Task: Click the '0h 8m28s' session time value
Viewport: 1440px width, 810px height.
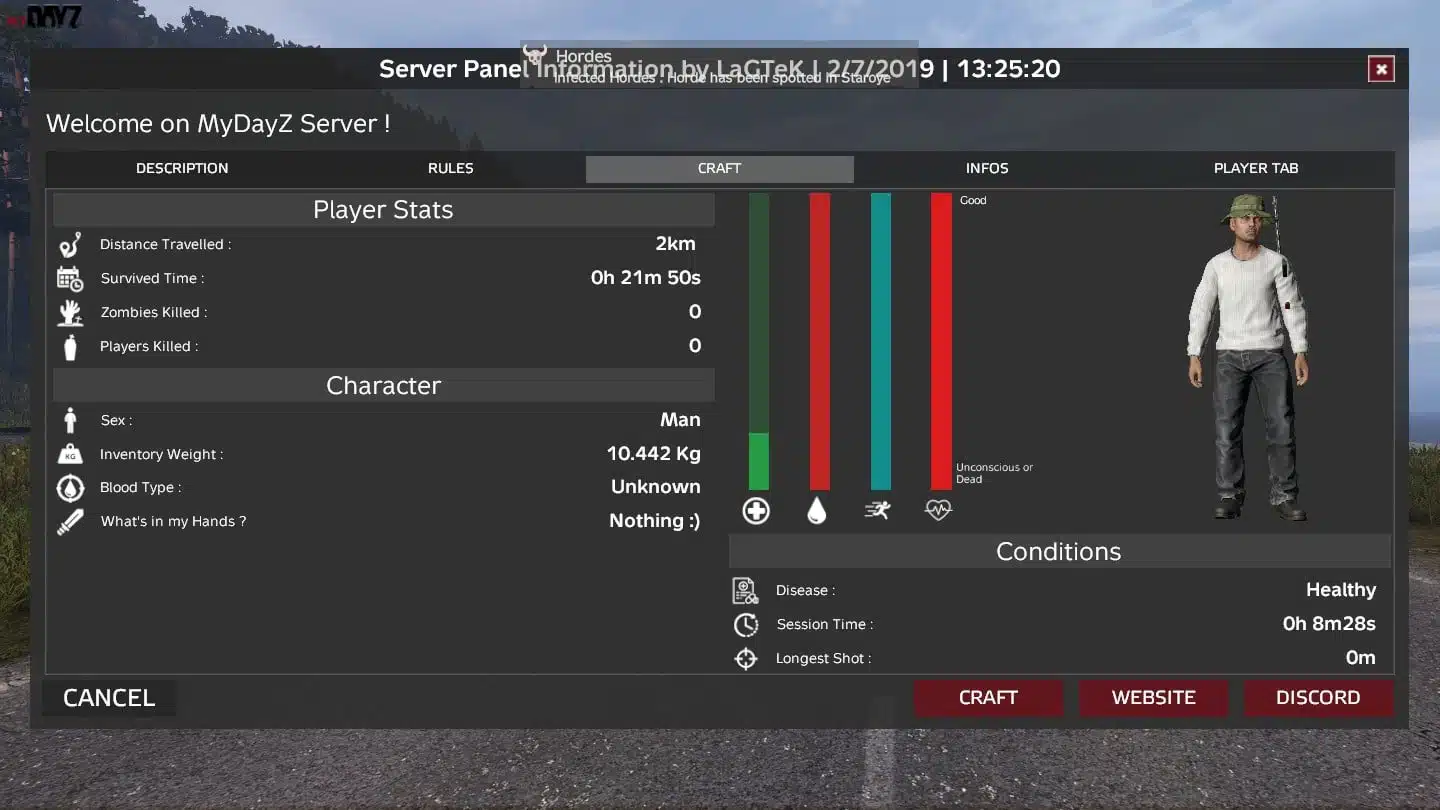Action: [x=1329, y=624]
